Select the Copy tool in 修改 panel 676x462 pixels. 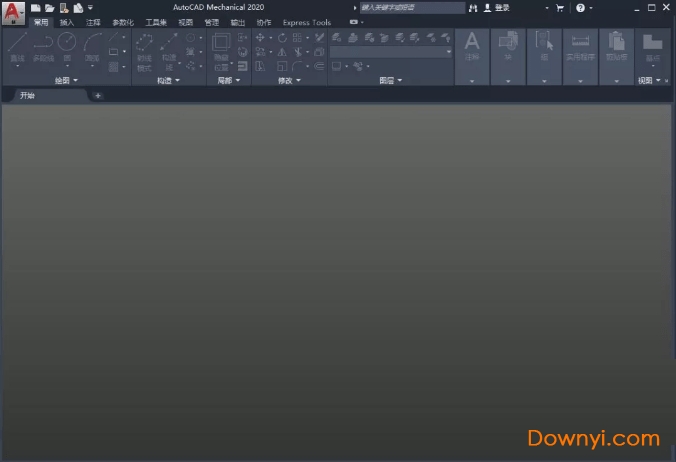pyautogui.click(x=260, y=52)
